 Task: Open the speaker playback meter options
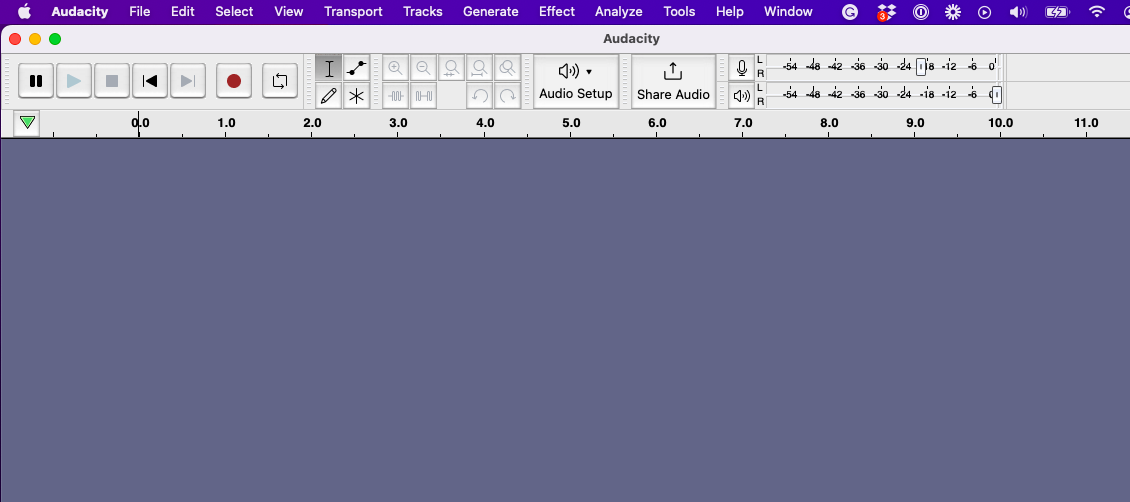(x=742, y=95)
